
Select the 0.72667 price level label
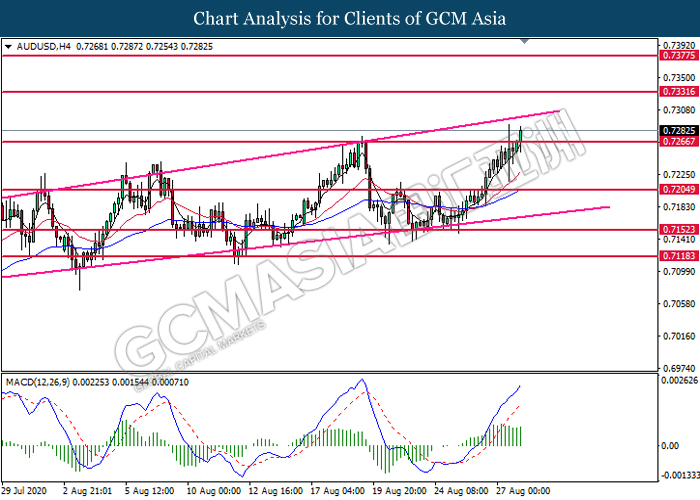[x=679, y=142]
